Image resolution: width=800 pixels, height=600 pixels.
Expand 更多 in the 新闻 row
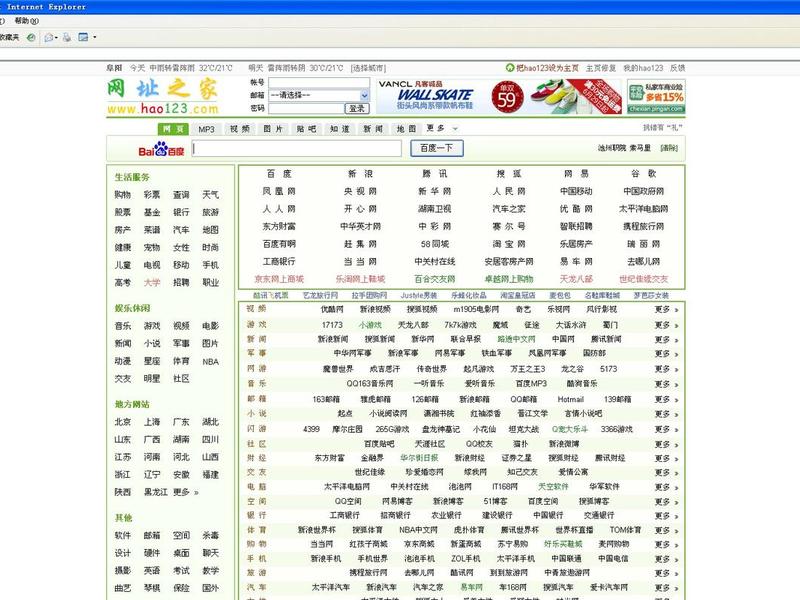pos(666,339)
